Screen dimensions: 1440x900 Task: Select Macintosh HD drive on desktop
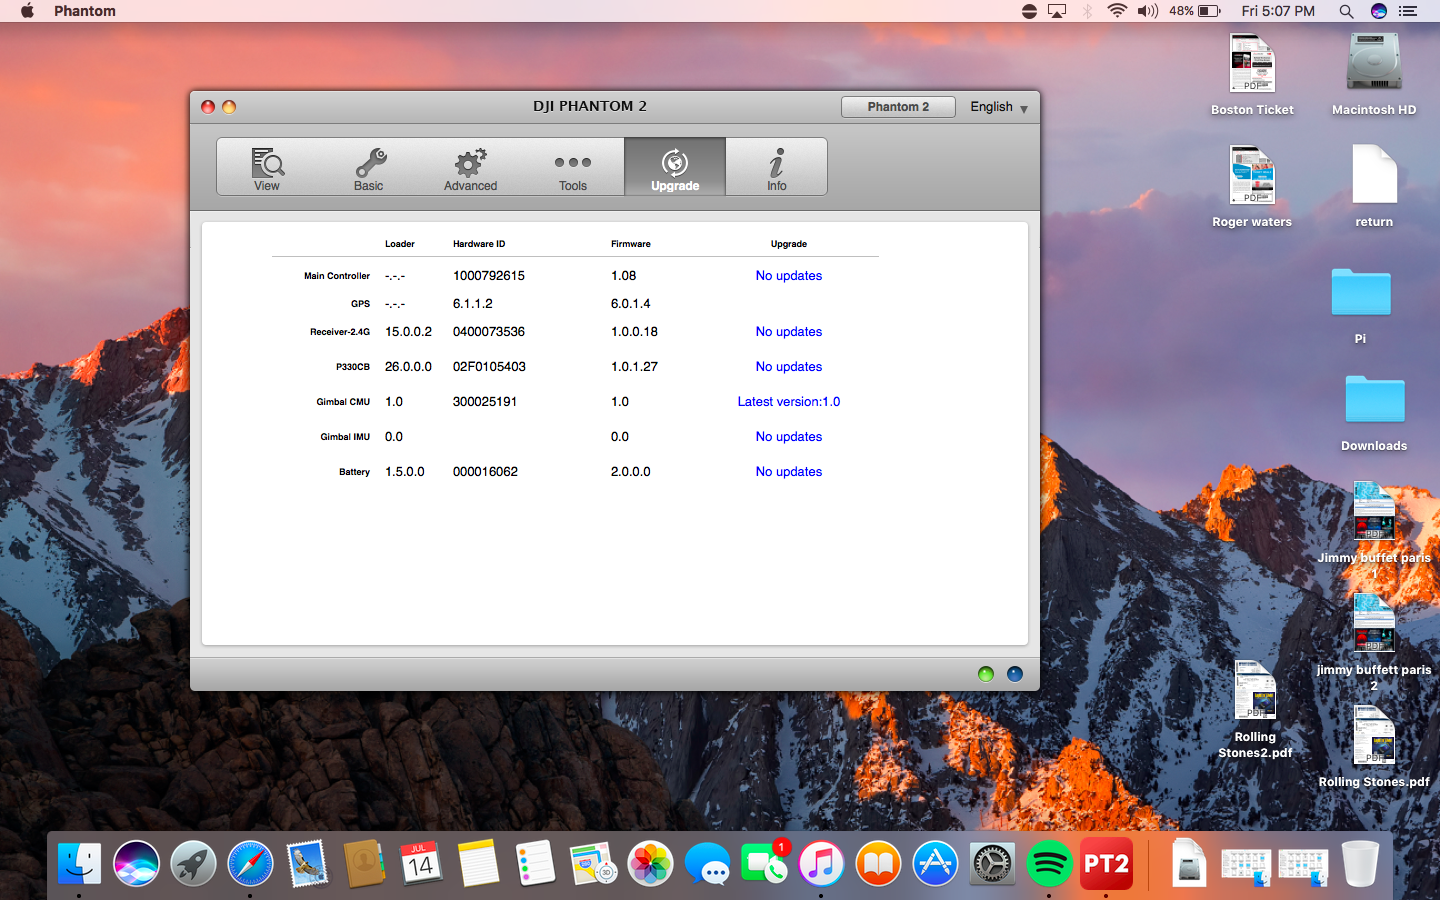tap(1374, 74)
